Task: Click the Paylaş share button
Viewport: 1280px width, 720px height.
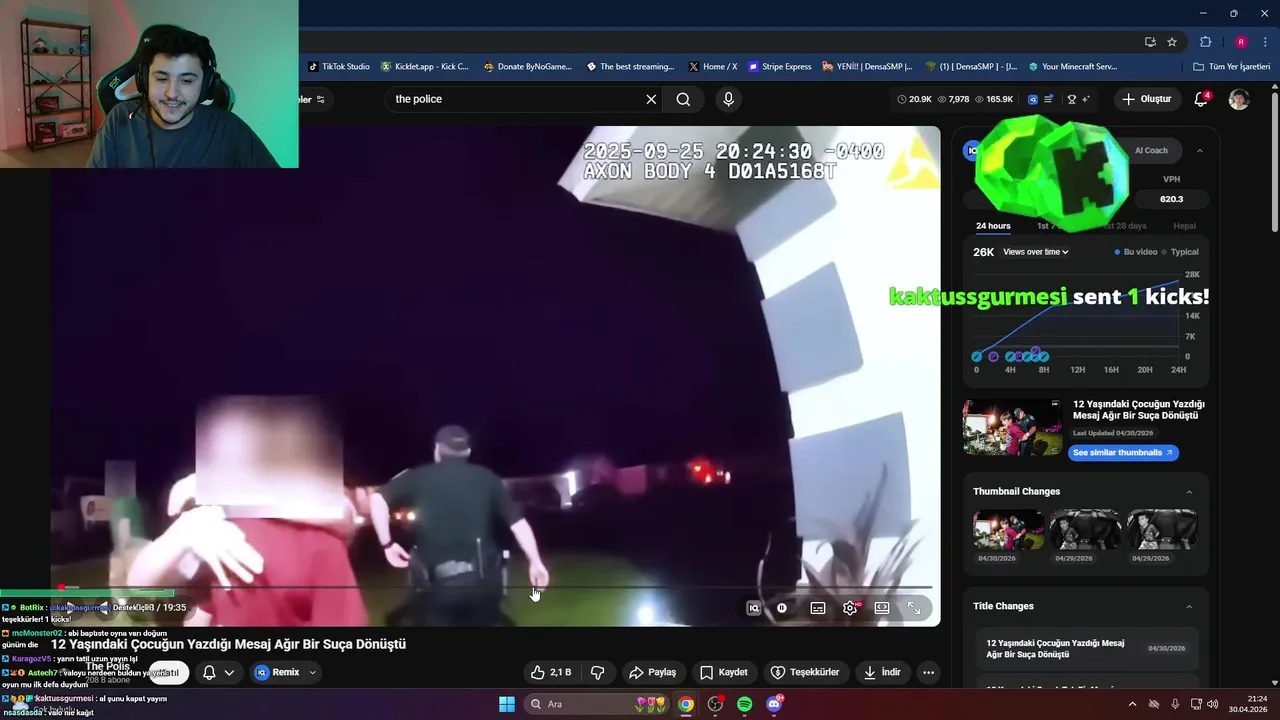Action: pos(652,672)
